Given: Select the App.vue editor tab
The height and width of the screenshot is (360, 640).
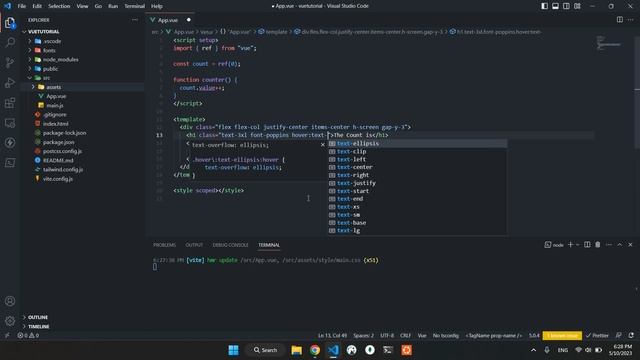Looking at the screenshot, I should (x=168, y=20).
